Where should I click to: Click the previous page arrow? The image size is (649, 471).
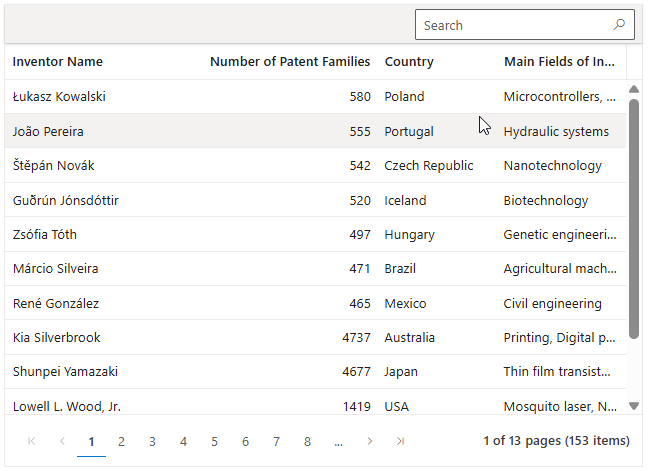click(62, 441)
